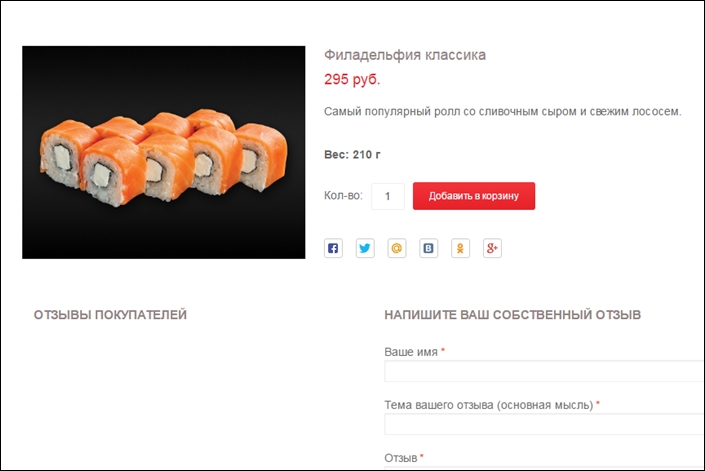Share on Odnoklassniki with the orange icon

(x=460, y=248)
